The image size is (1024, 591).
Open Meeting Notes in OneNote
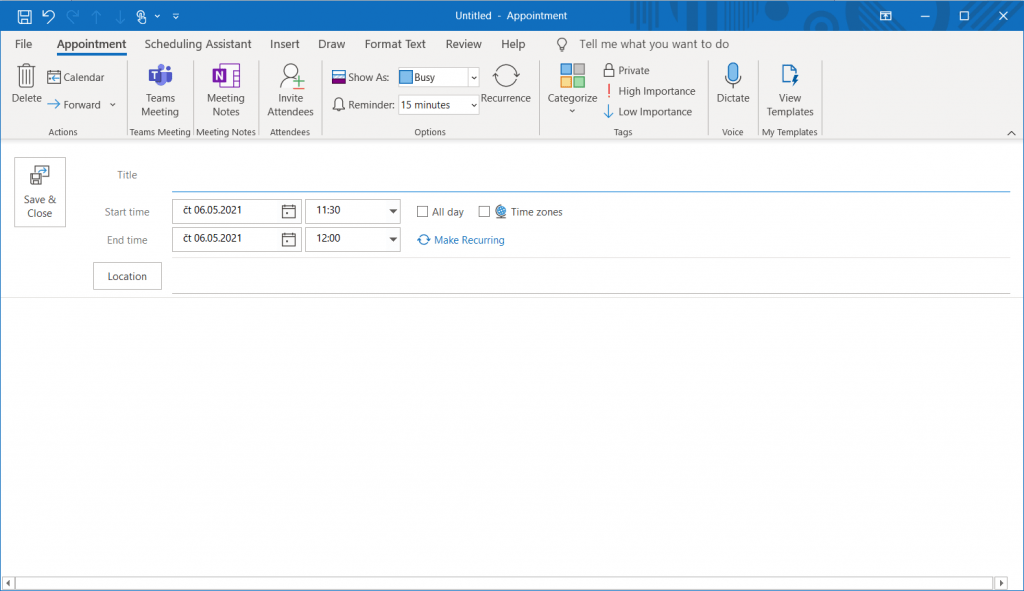pos(225,78)
